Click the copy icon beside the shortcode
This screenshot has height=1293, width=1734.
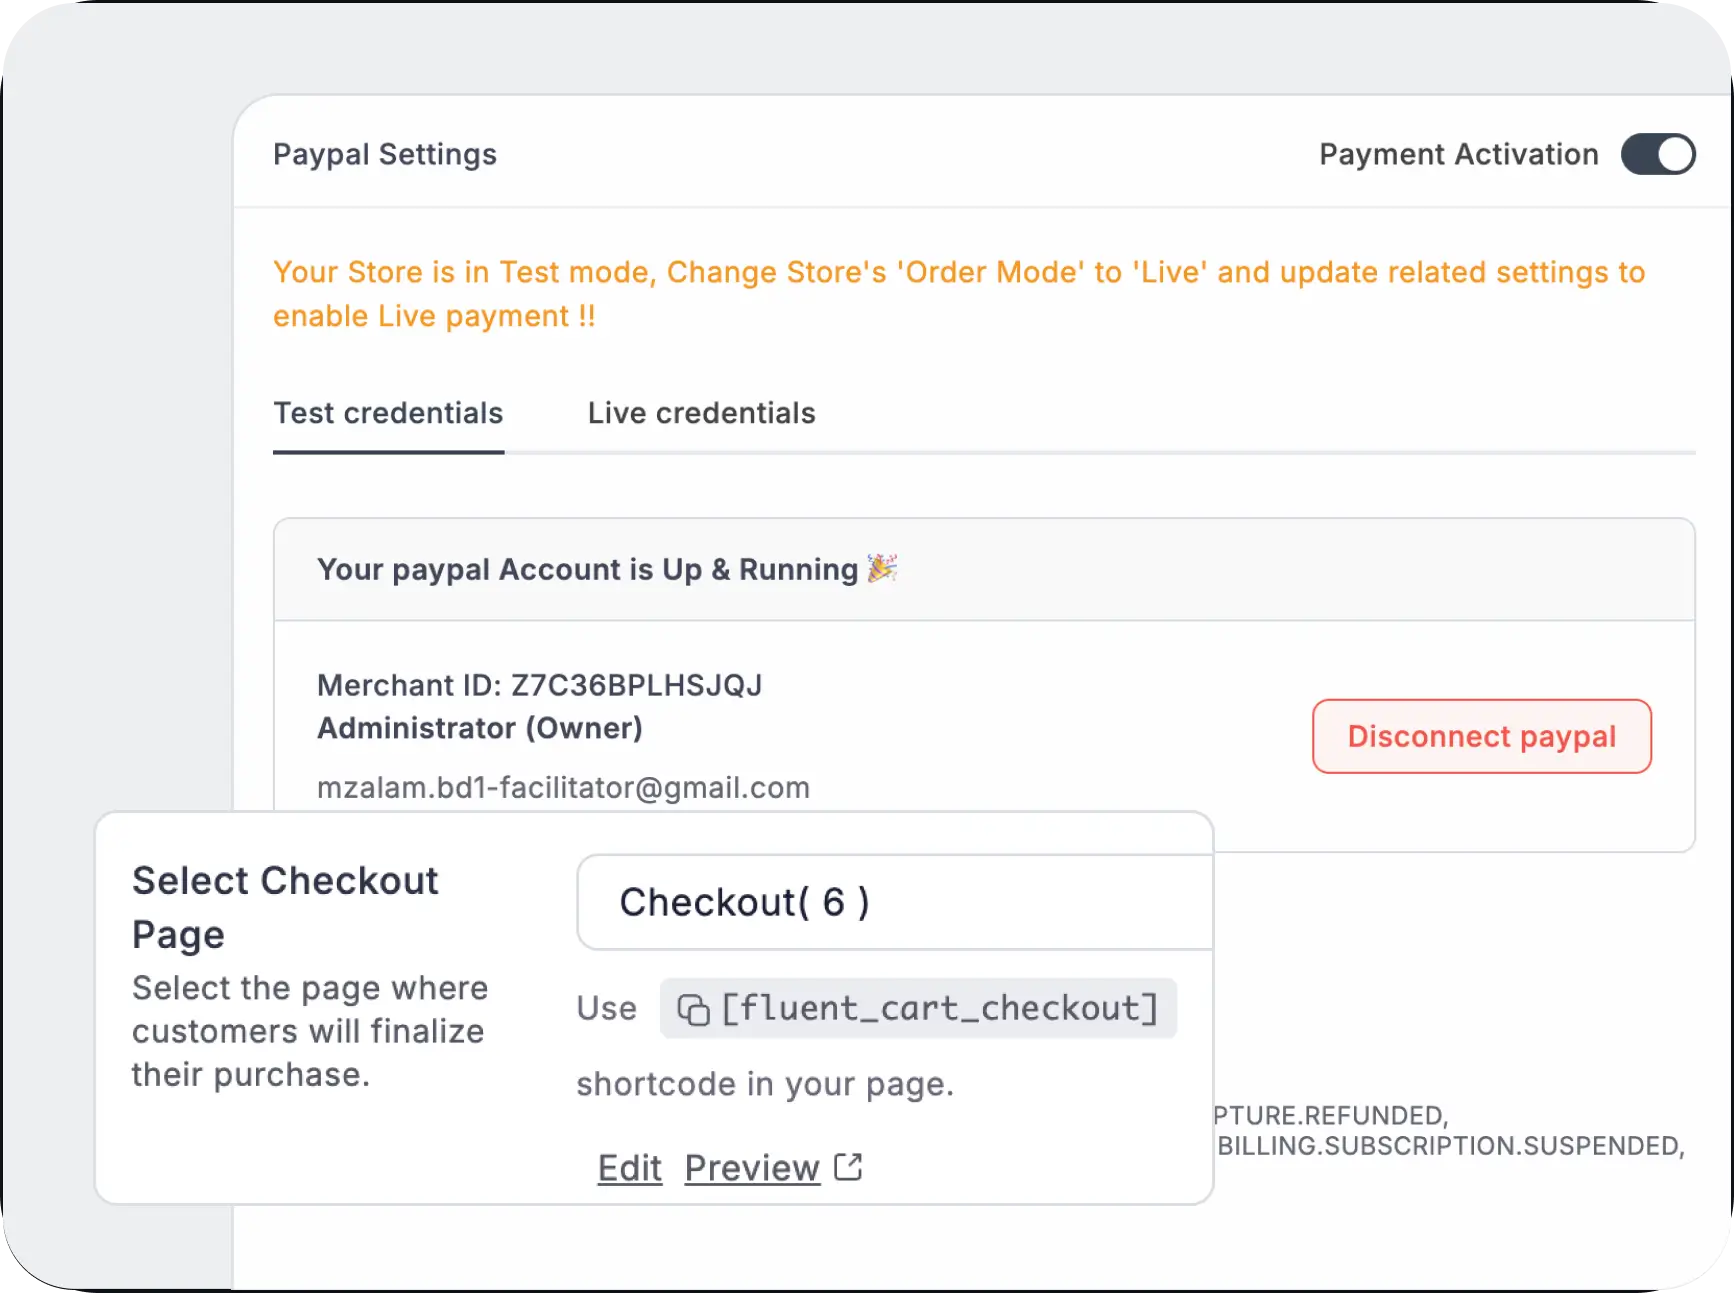693,1009
